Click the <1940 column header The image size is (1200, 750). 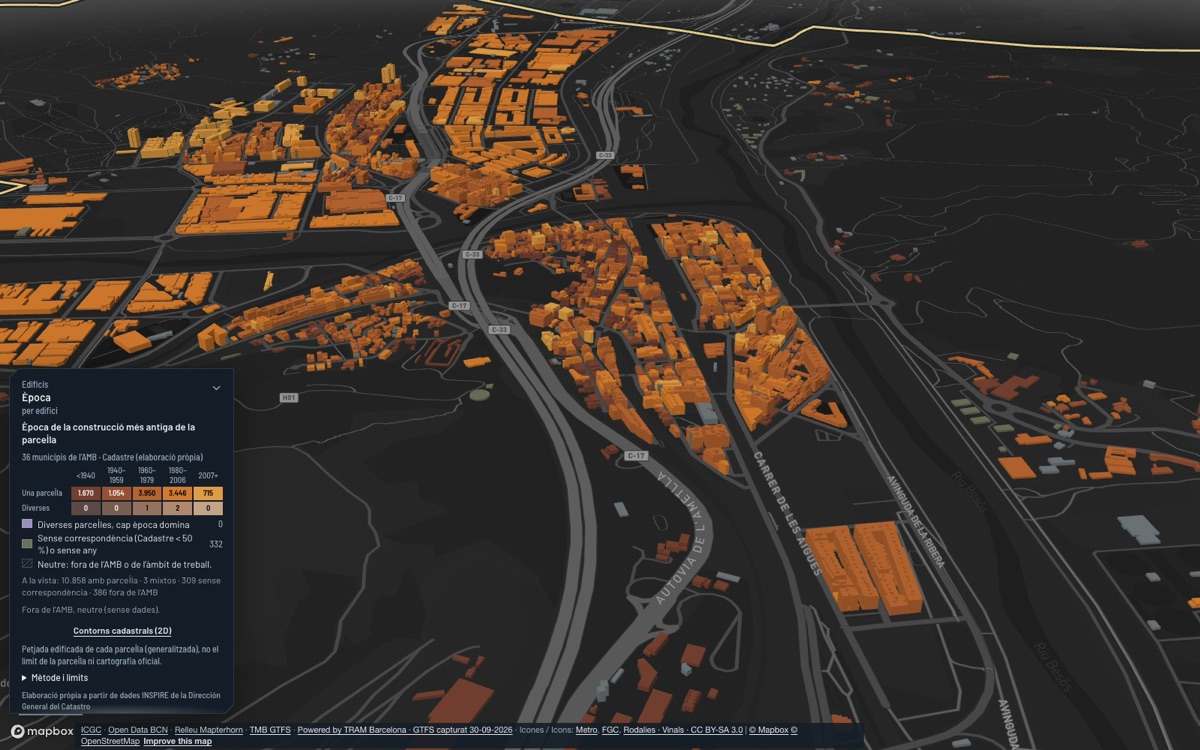[x=86, y=475]
